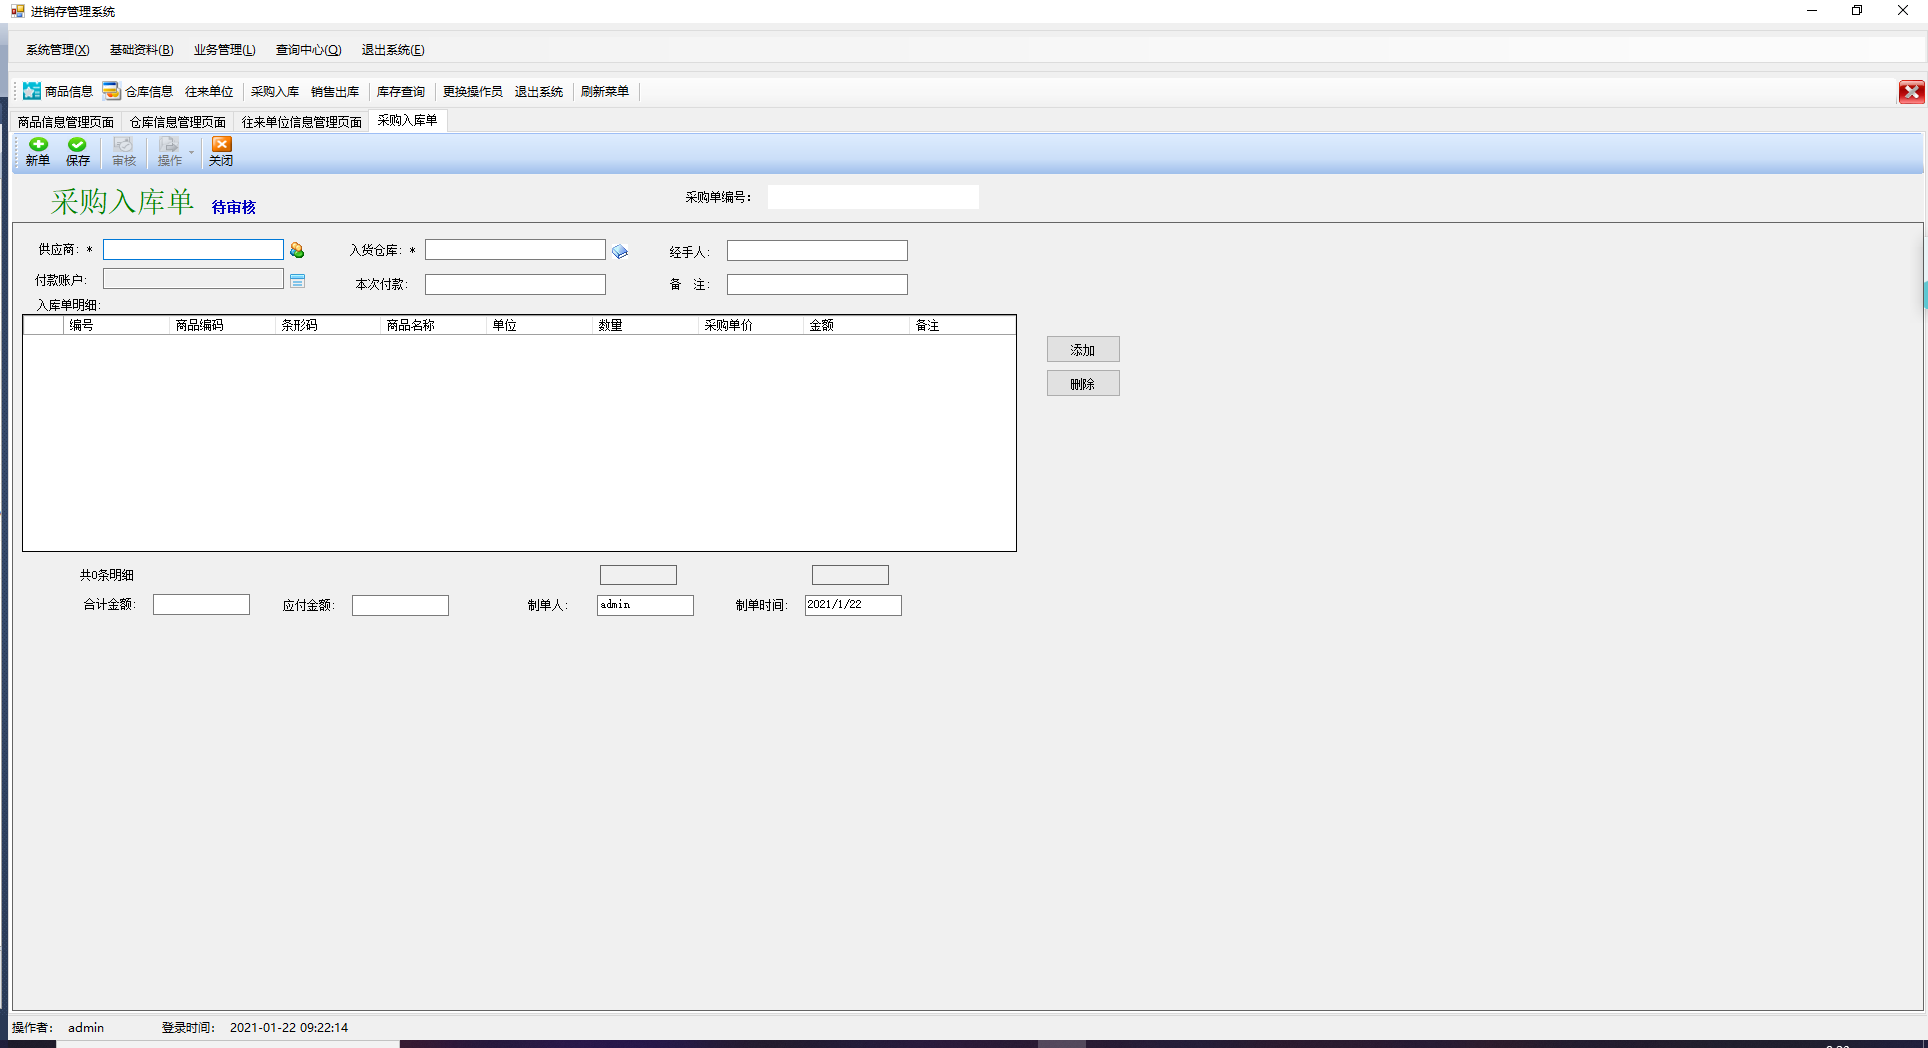Click the 添加 button
The height and width of the screenshot is (1048, 1928).
(x=1083, y=349)
